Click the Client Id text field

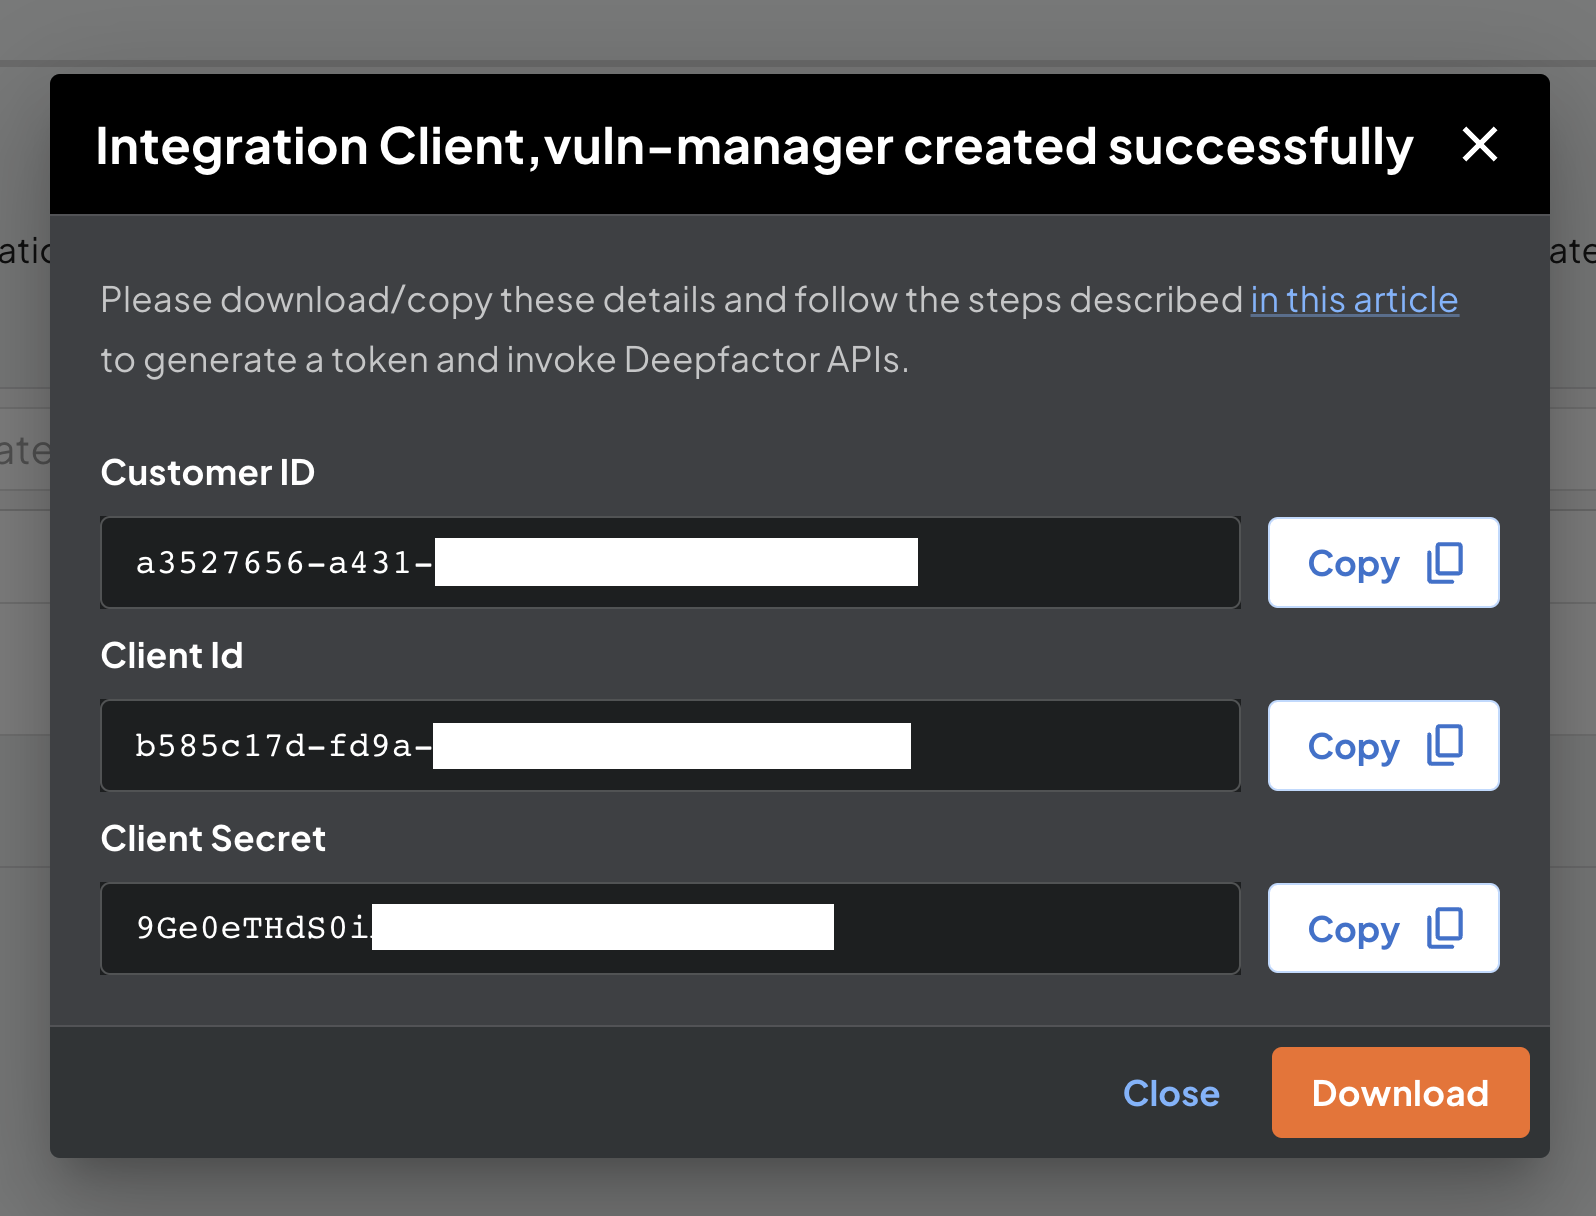pyautogui.click(x=670, y=745)
